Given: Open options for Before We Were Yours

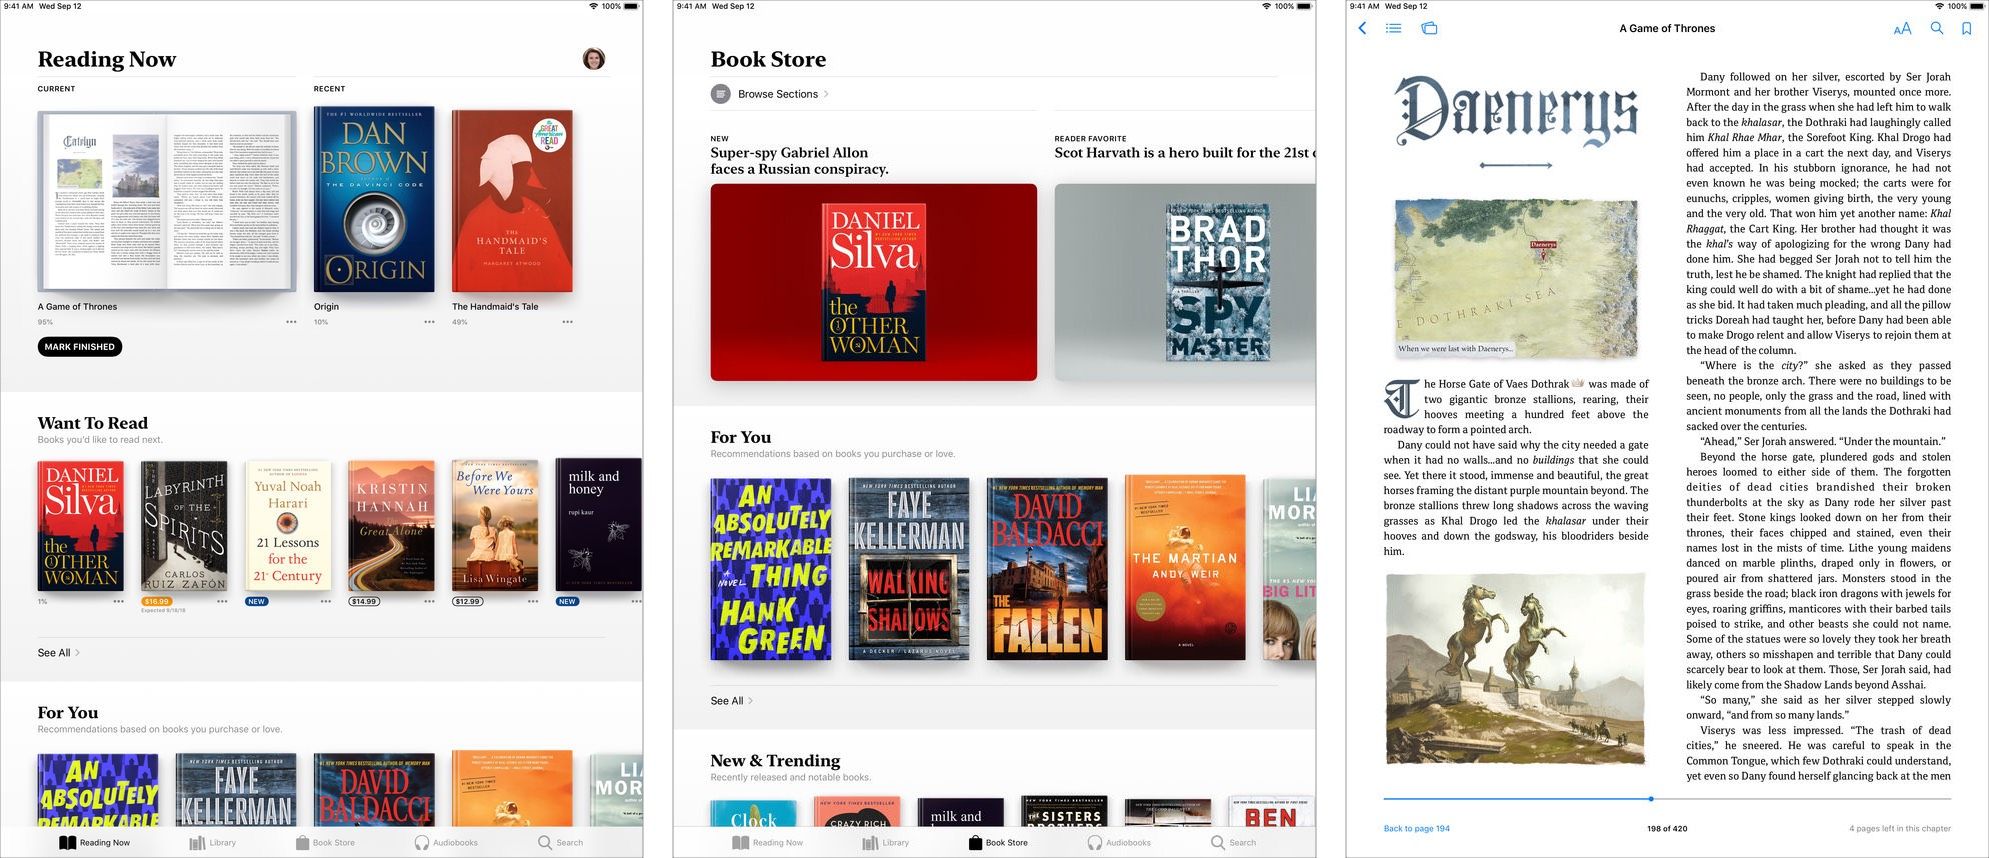Looking at the screenshot, I should (532, 601).
